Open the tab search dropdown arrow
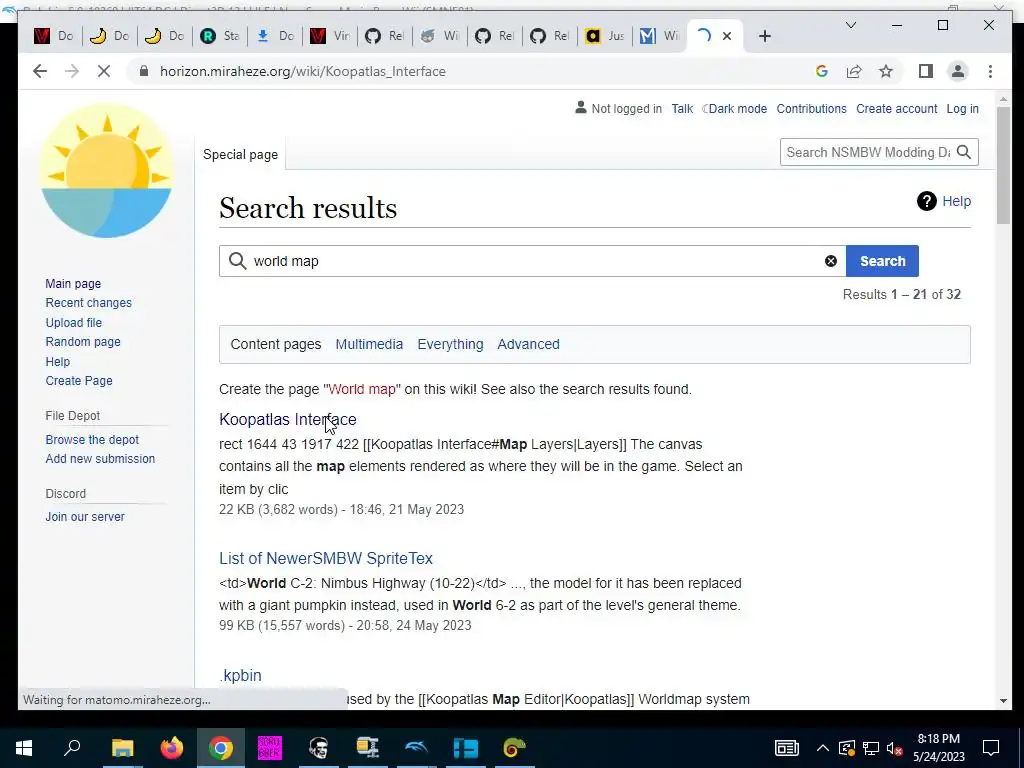1024x768 pixels. click(850, 25)
